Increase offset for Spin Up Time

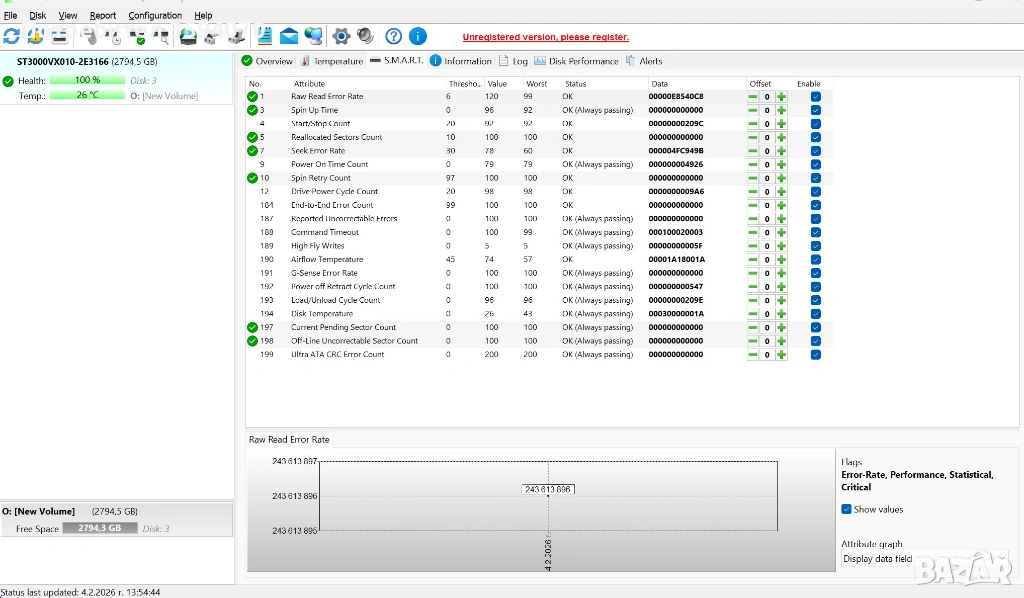pos(781,110)
